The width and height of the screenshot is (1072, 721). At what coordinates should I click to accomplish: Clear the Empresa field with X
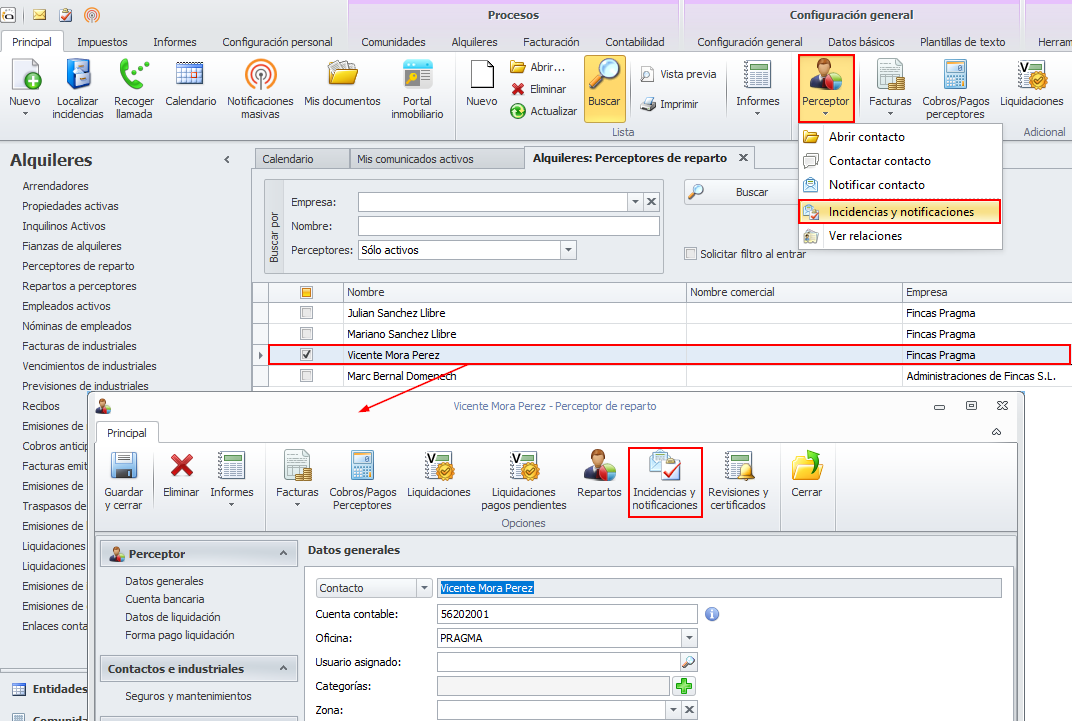click(652, 202)
